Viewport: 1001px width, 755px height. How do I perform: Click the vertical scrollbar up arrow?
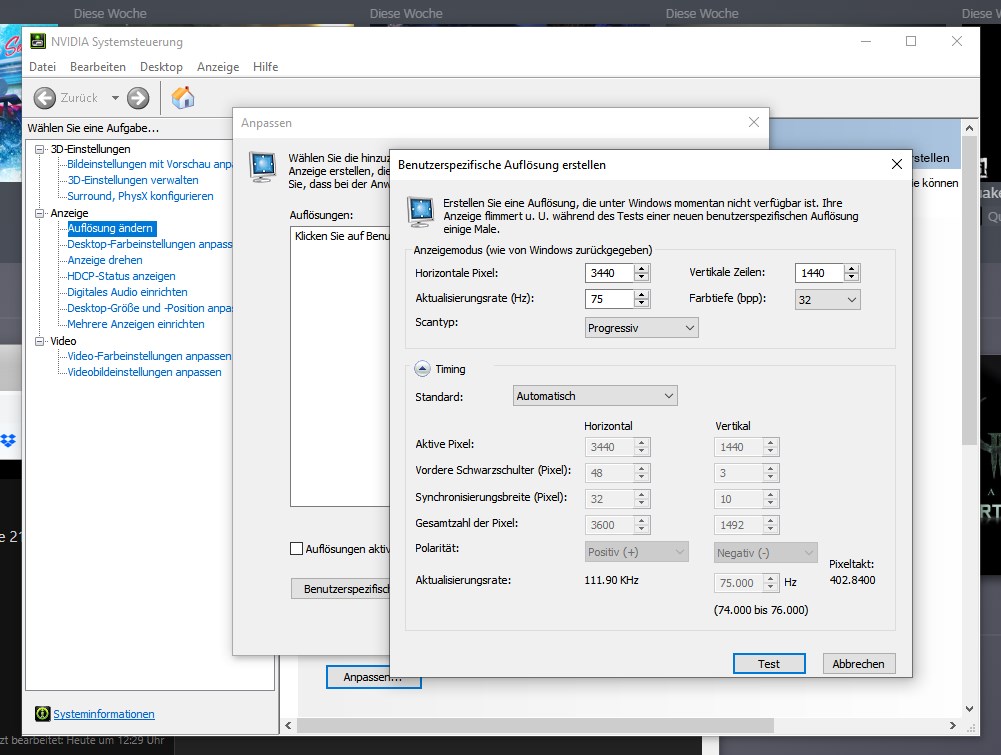[x=969, y=128]
